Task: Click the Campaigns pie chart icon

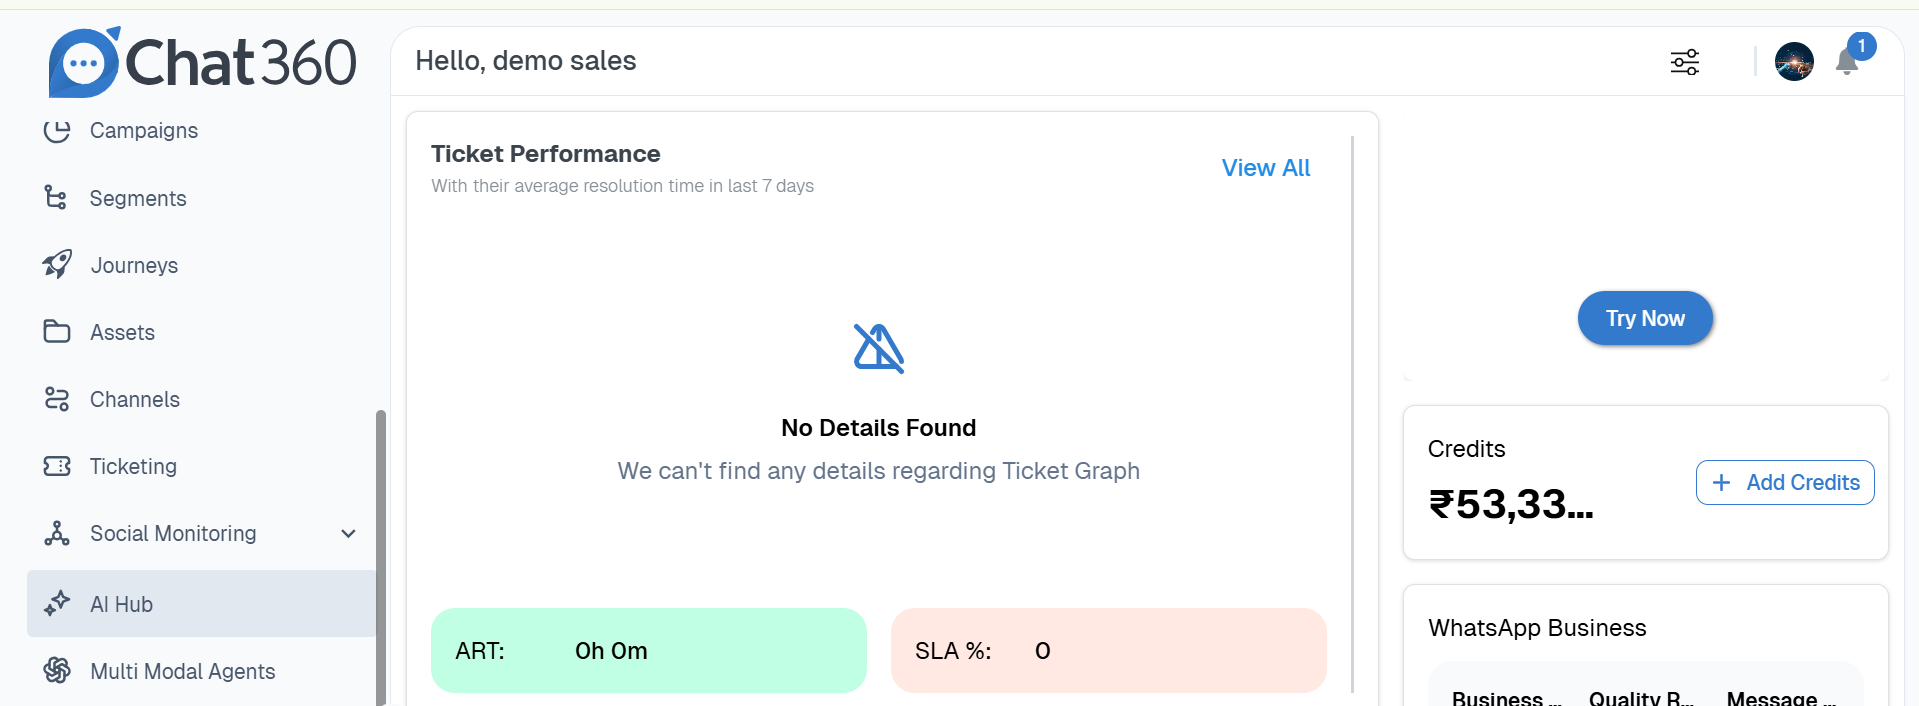Action: tap(57, 131)
